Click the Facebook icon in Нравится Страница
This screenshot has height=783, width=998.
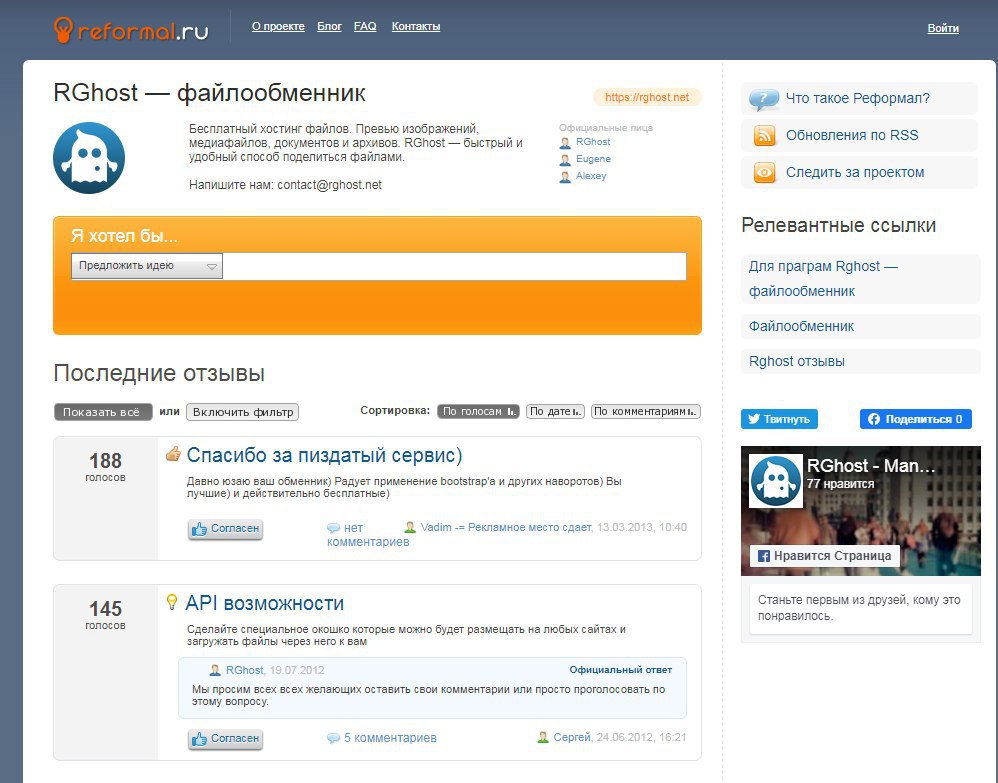[x=764, y=556]
